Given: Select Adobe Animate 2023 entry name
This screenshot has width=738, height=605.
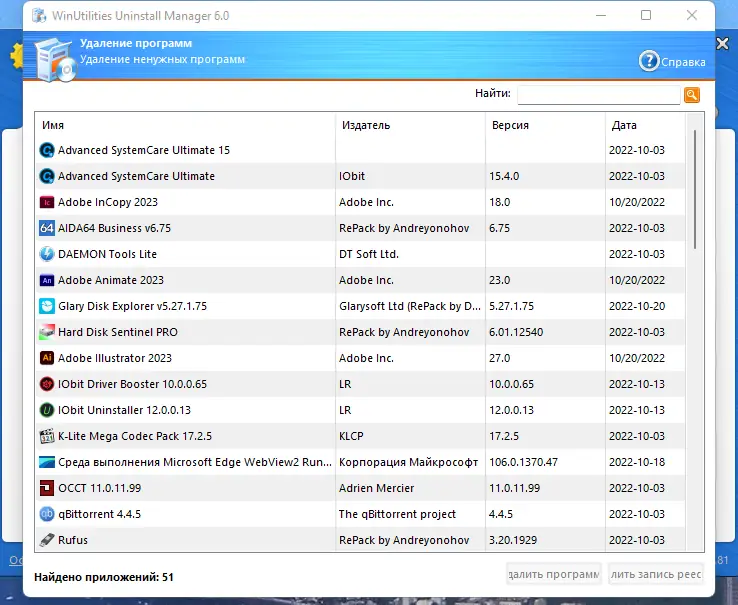Looking at the screenshot, I should 111,280.
